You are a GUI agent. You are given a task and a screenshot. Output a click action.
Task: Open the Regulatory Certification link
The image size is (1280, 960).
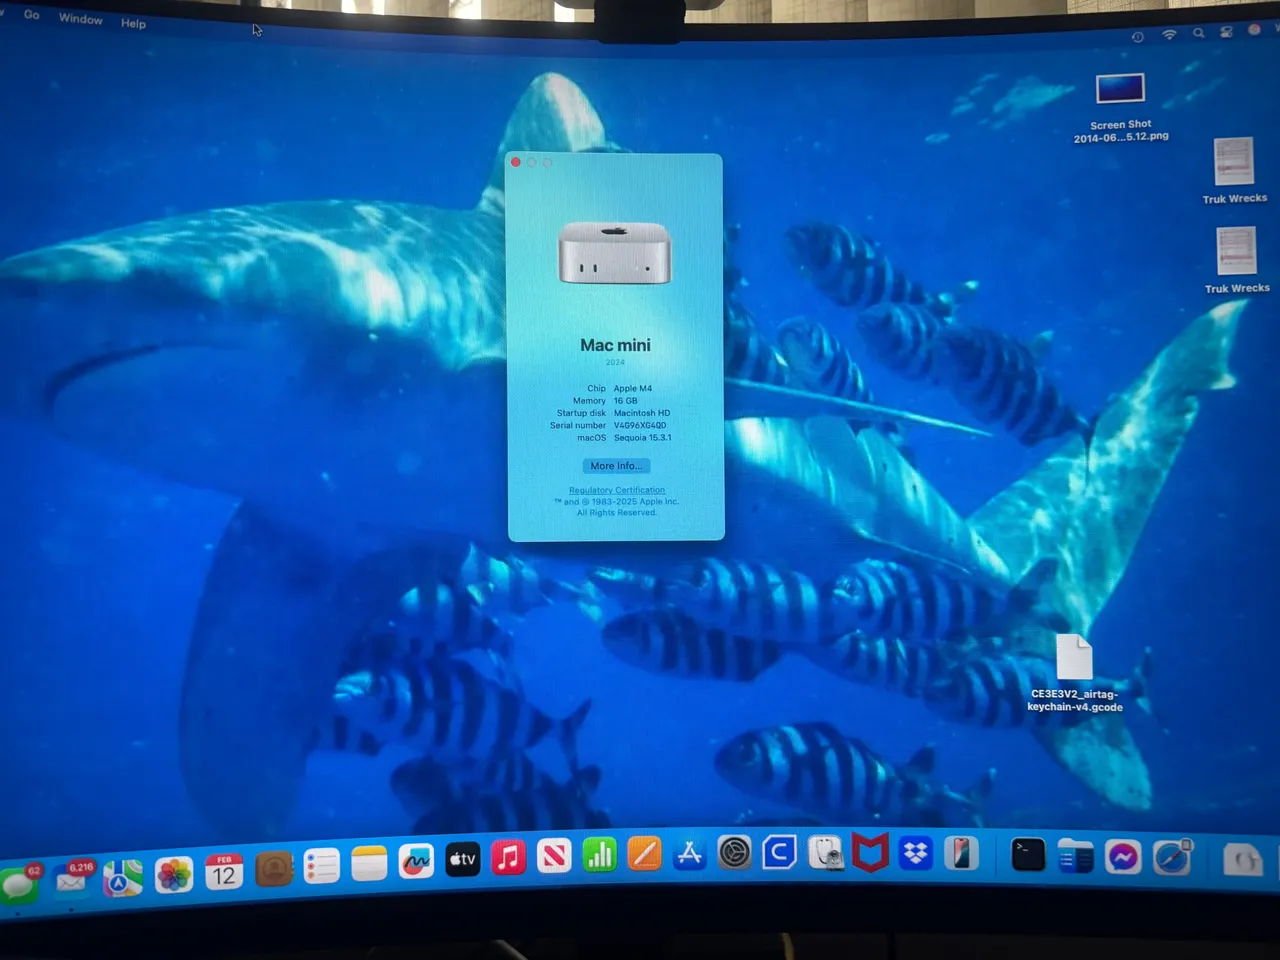point(617,490)
